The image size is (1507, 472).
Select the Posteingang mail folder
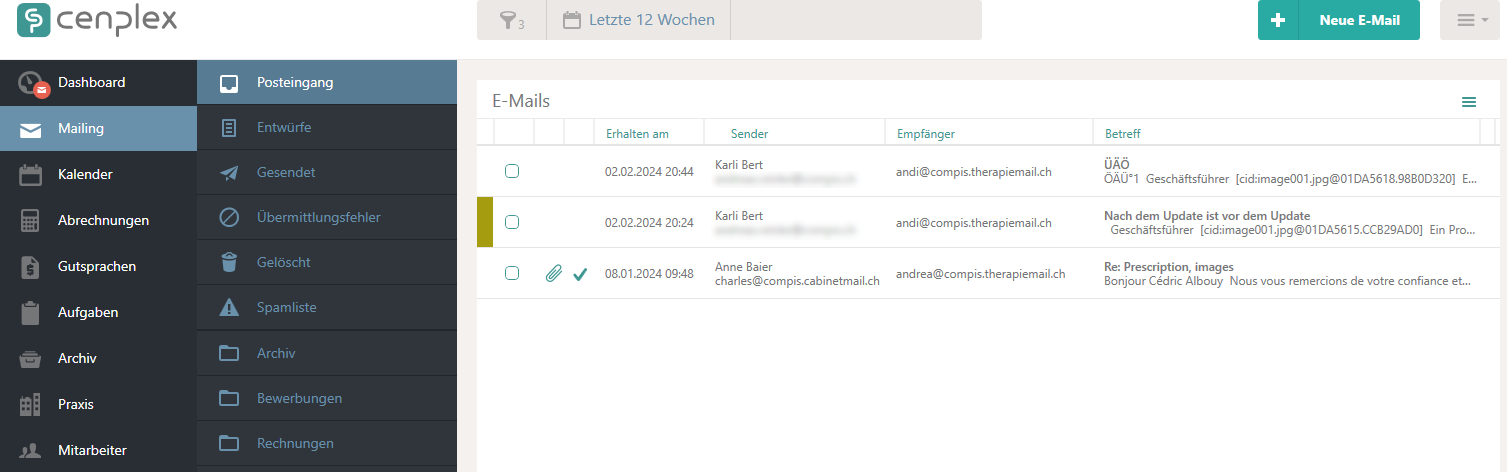click(327, 82)
